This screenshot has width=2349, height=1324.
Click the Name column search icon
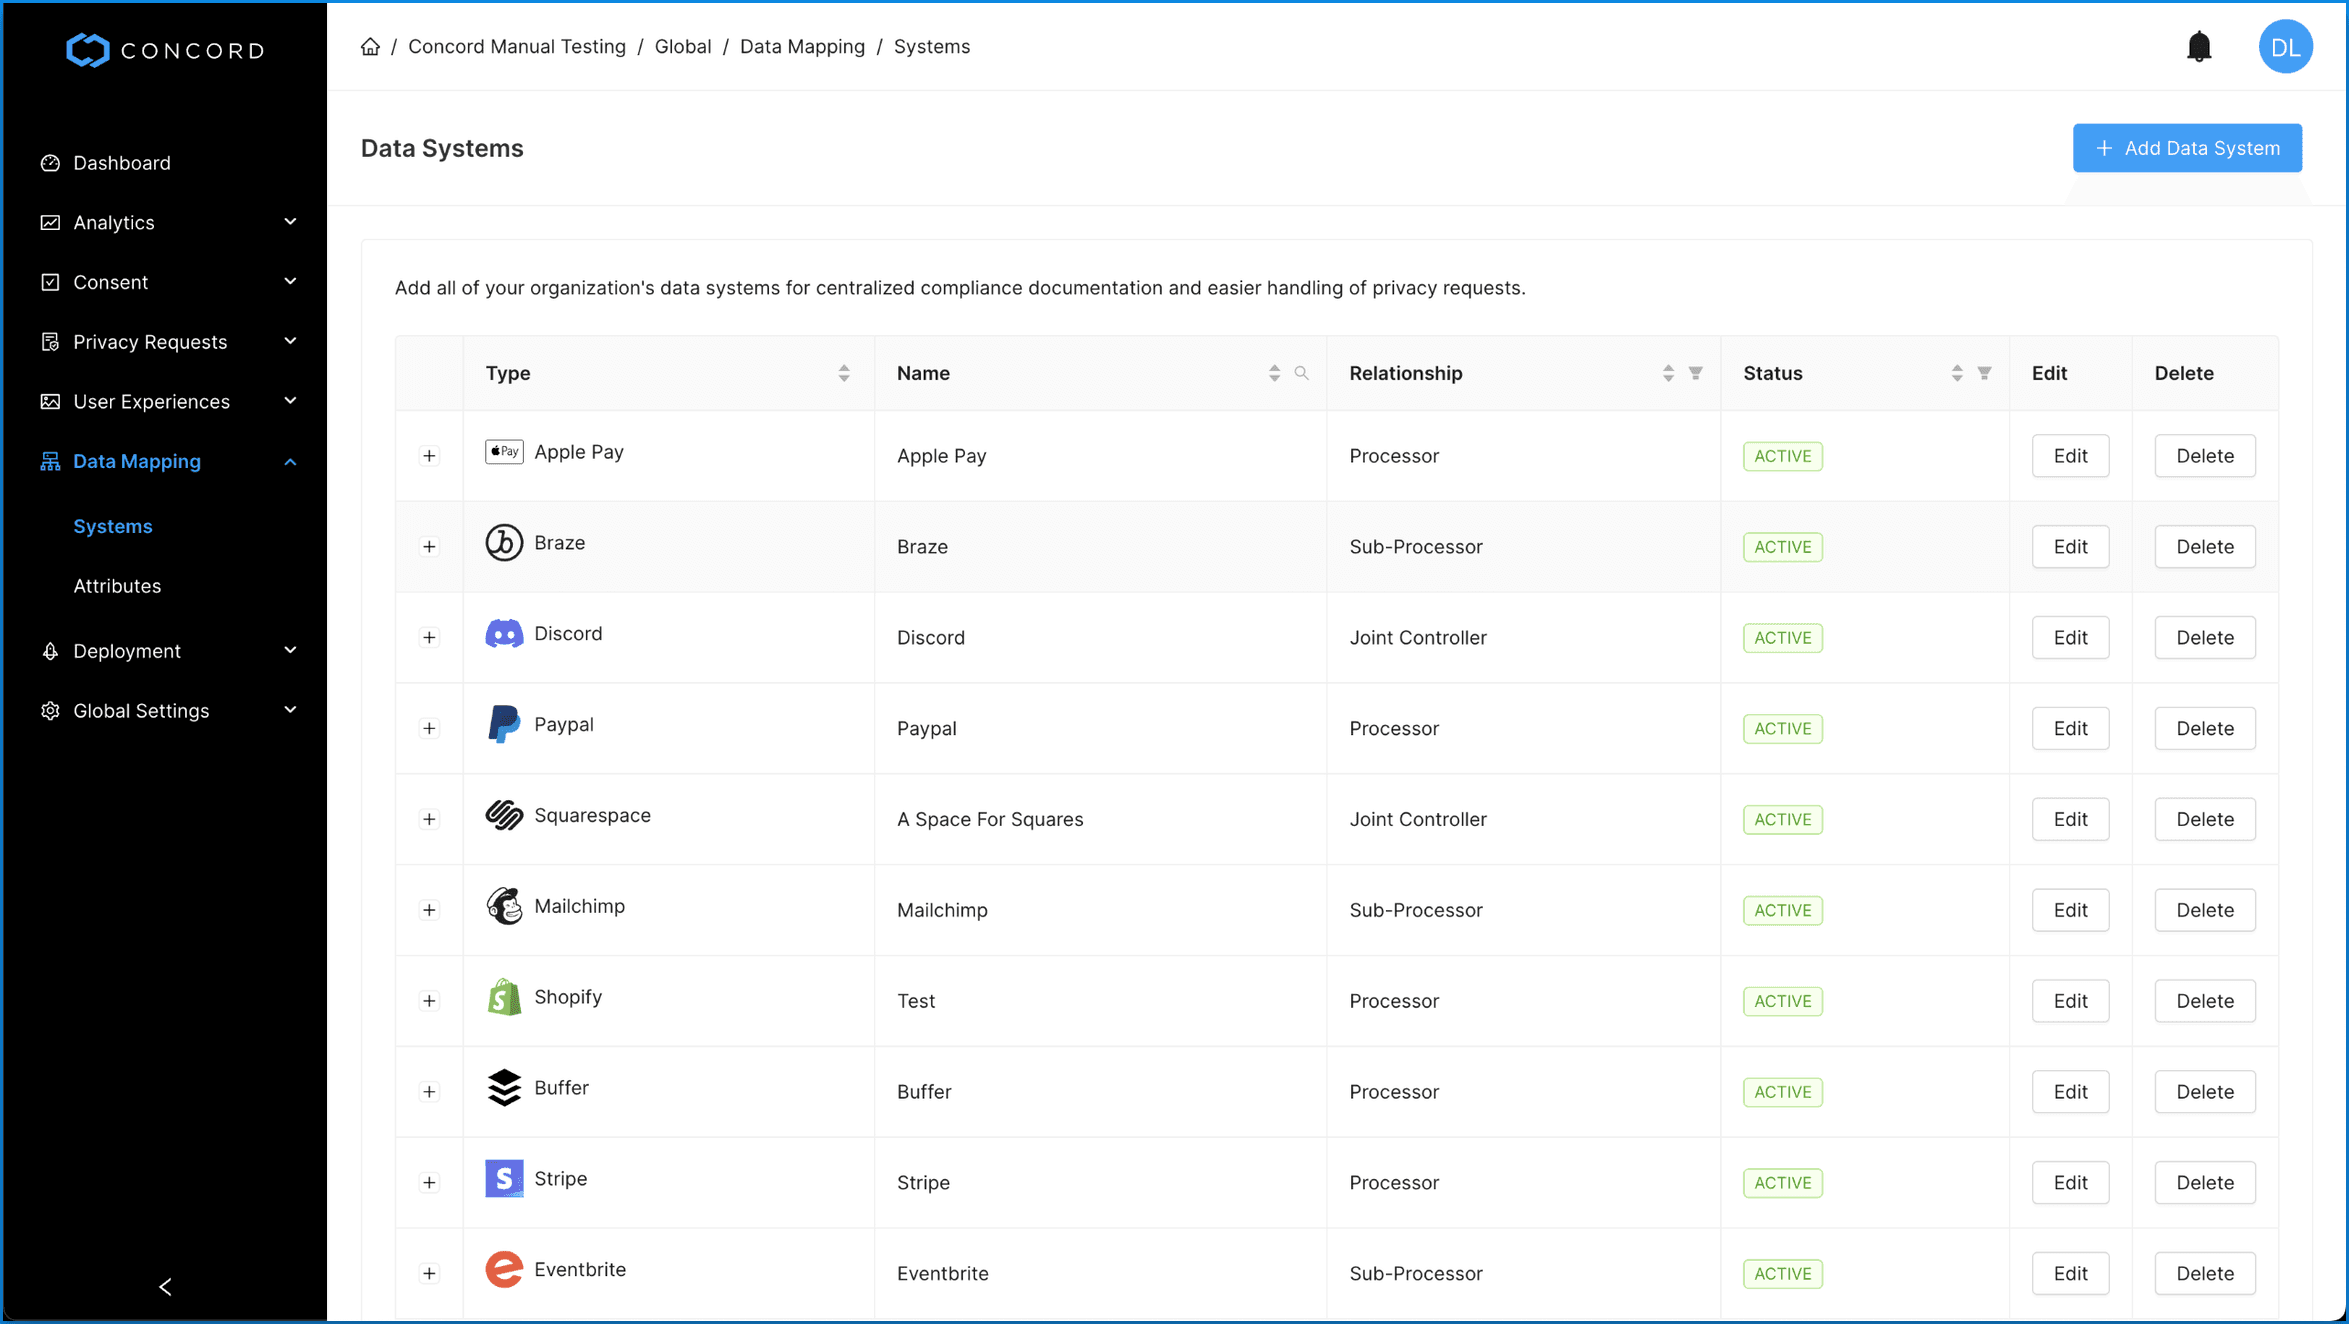tap(1301, 373)
